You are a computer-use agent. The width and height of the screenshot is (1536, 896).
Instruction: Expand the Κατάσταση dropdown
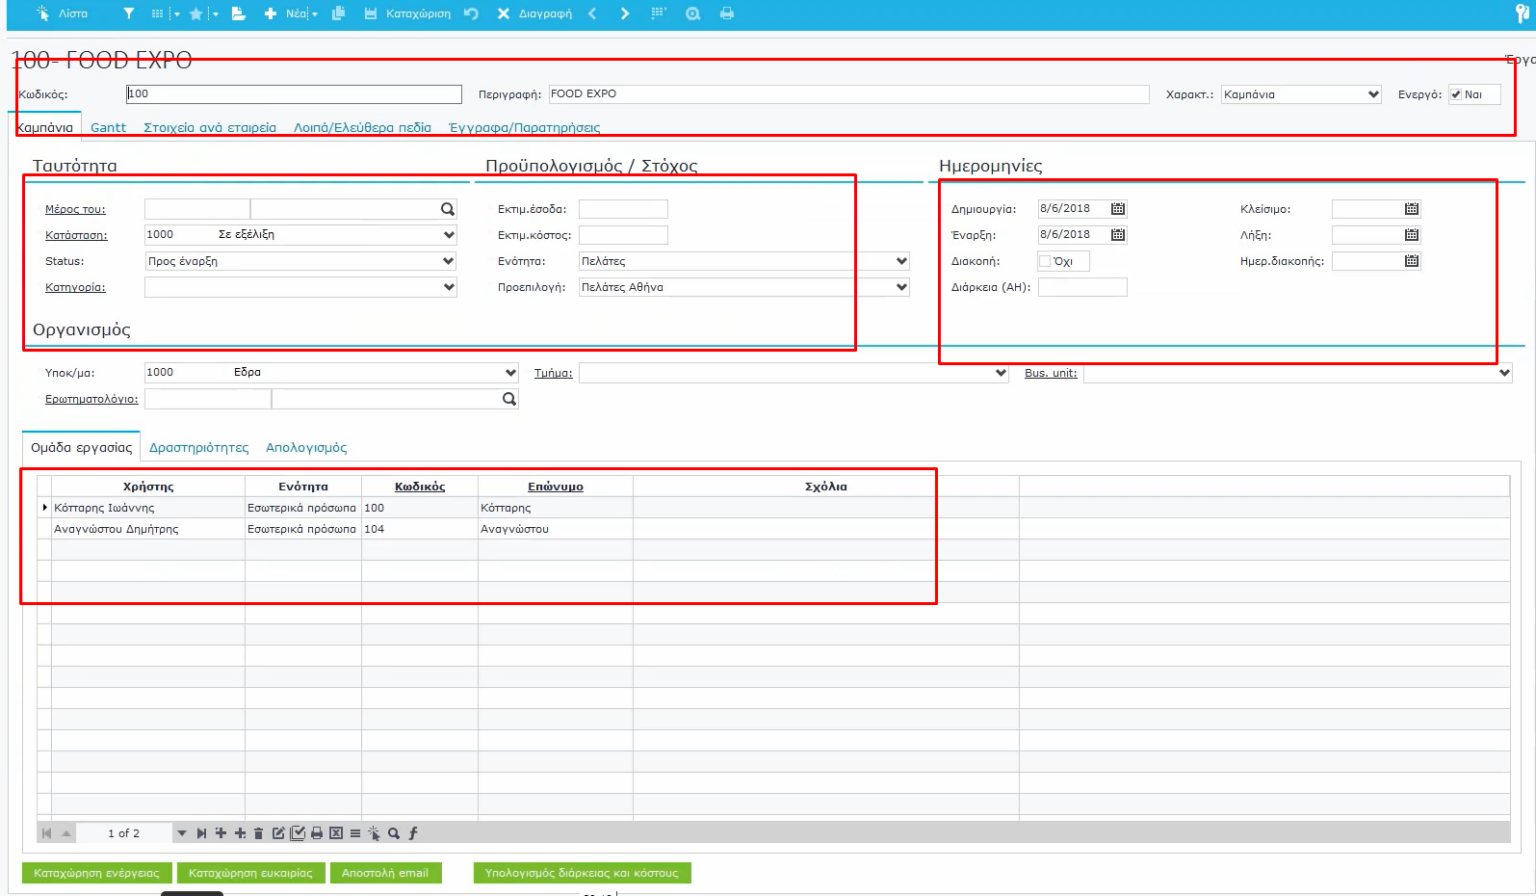(448, 235)
